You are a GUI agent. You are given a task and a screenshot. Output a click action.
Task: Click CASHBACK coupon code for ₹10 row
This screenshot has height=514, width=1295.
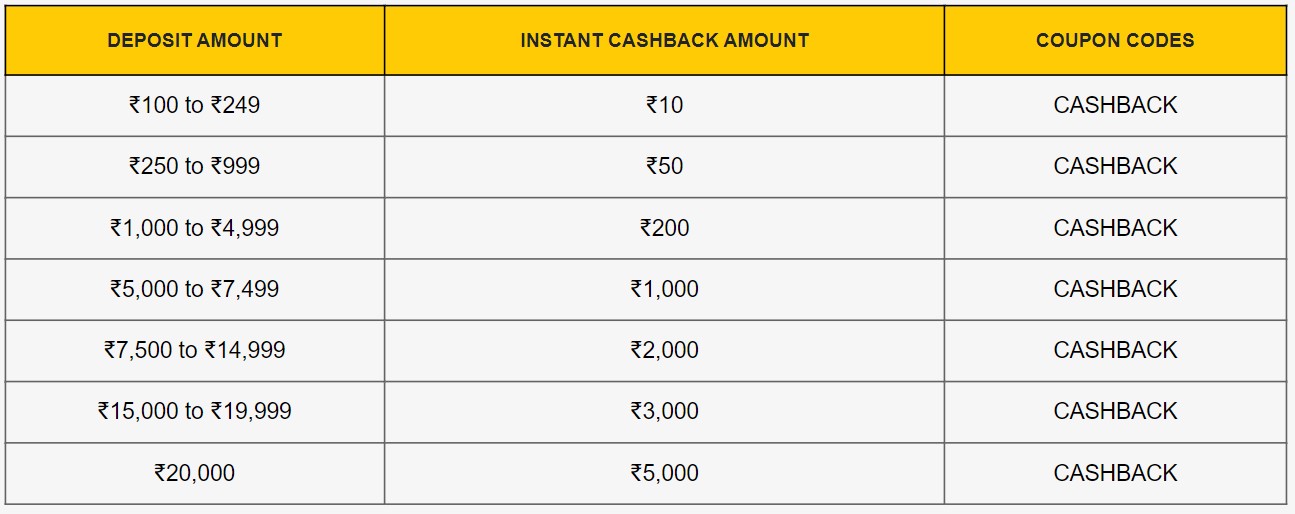[1115, 106]
